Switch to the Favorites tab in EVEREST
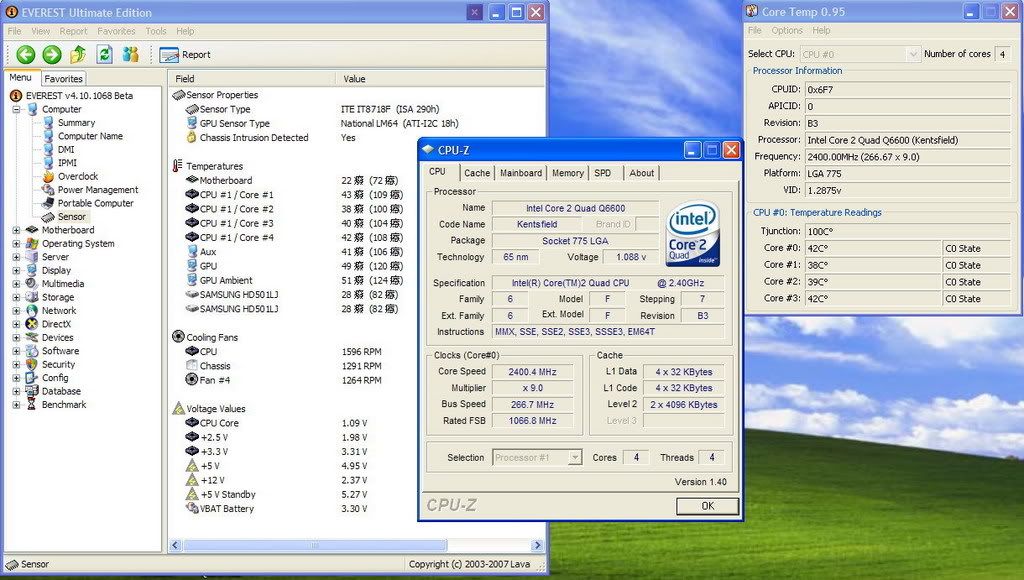The image size is (1024, 580). (x=63, y=78)
